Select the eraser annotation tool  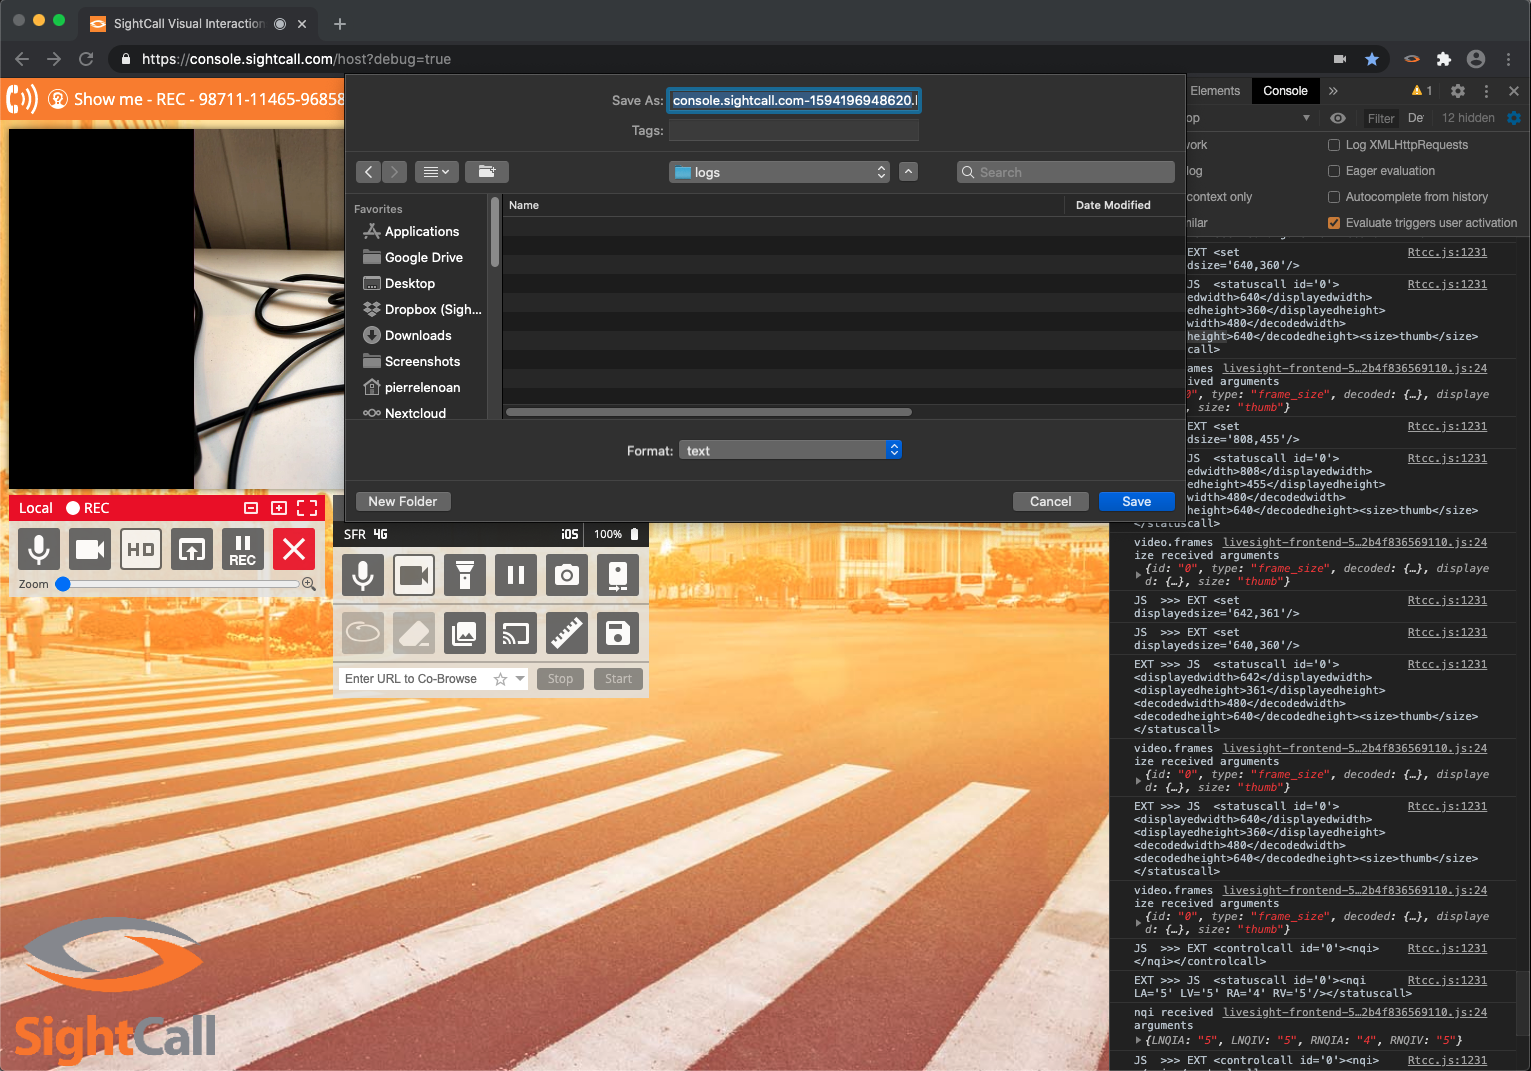coord(414,633)
